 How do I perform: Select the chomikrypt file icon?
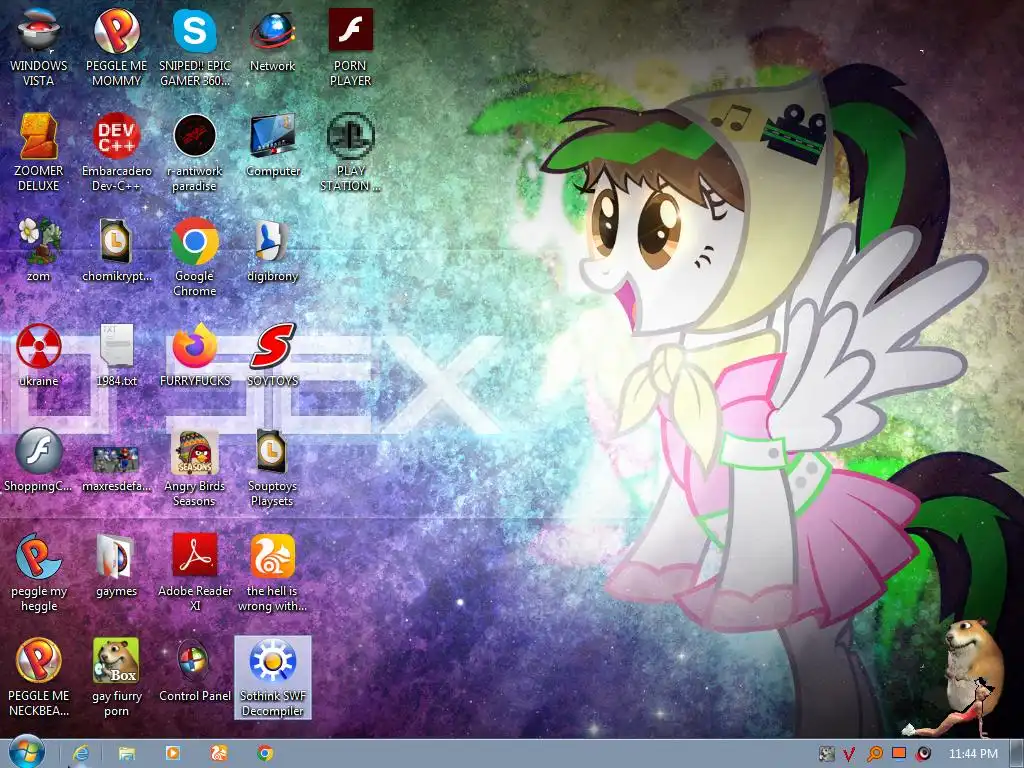116,250
